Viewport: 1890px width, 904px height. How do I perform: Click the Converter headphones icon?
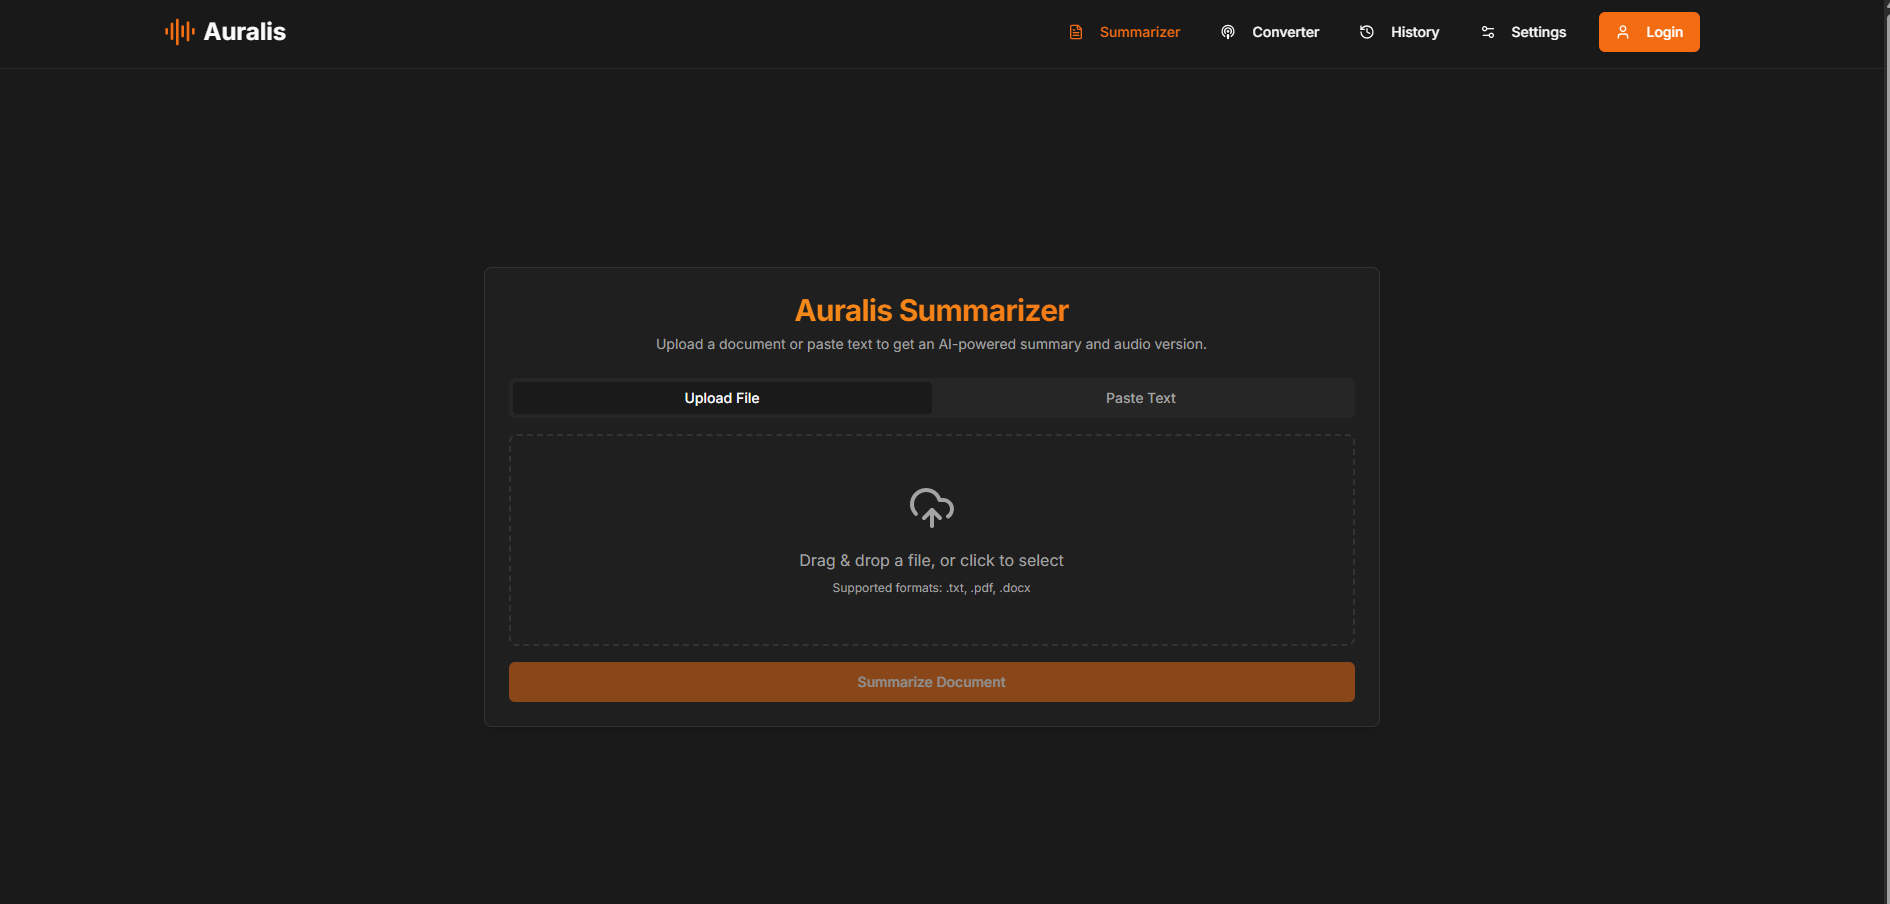tap(1228, 32)
